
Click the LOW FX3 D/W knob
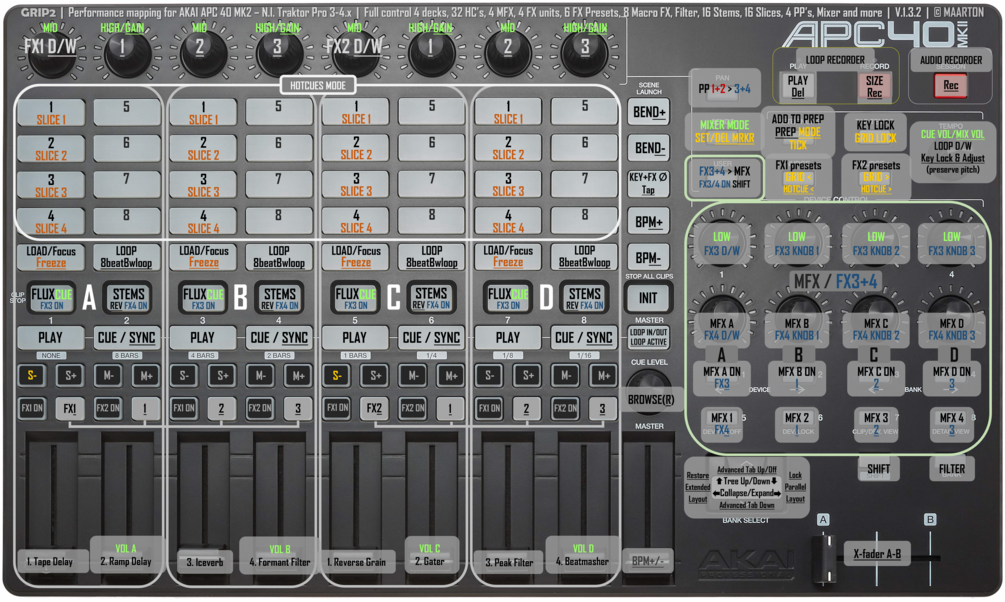722,242
